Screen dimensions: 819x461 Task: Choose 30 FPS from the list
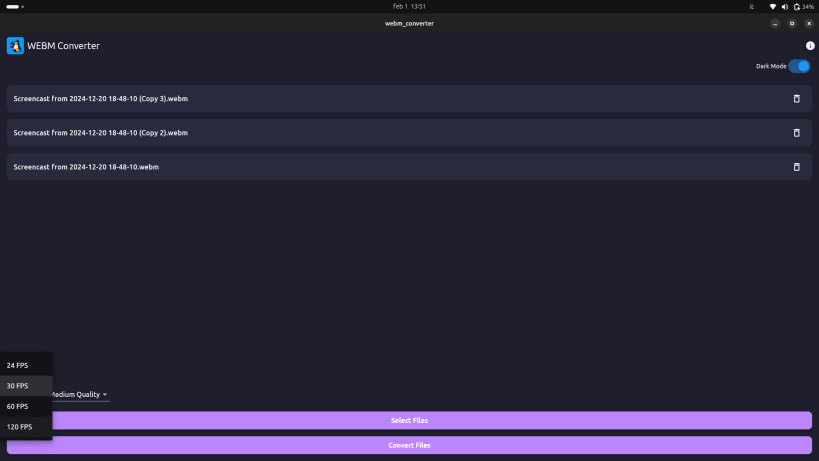26,386
